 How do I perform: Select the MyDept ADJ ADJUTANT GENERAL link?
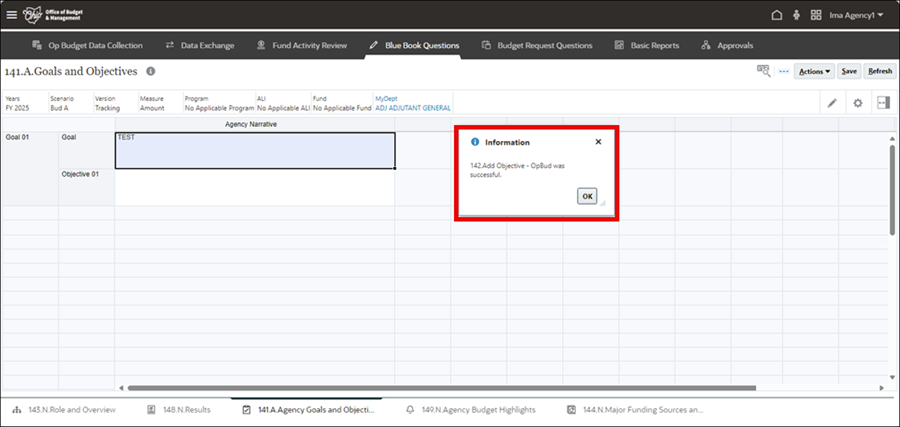tap(412, 108)
